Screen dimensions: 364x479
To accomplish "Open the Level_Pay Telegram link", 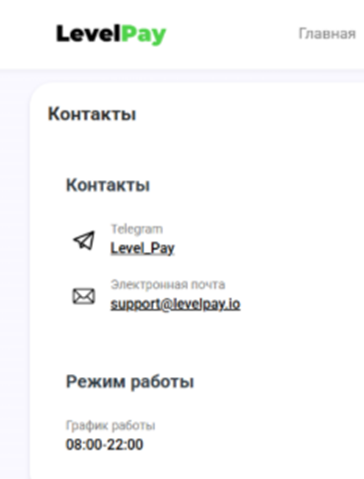I will pyautogui.click(x=142, y=248).
